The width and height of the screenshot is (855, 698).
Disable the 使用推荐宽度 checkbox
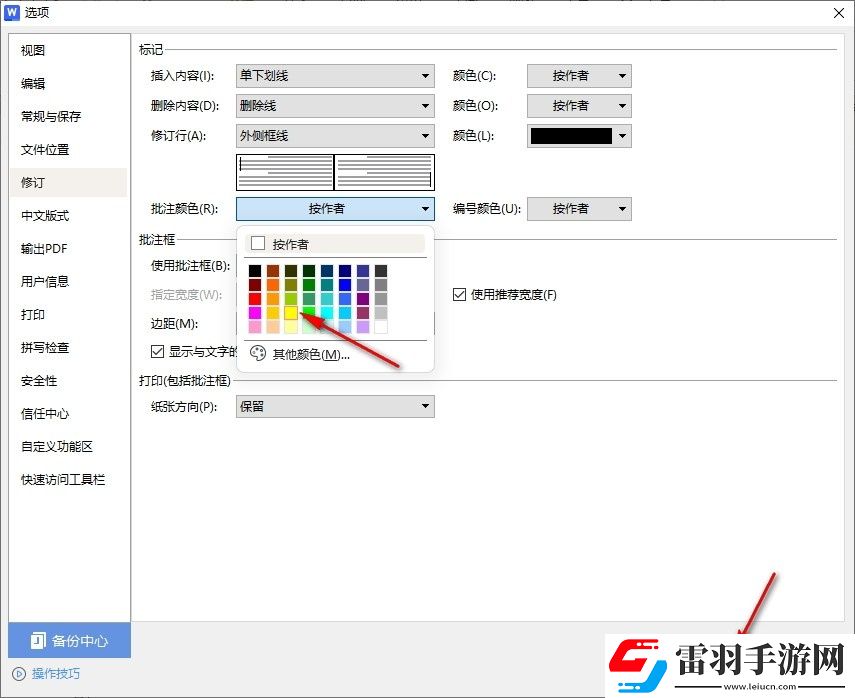459,294
